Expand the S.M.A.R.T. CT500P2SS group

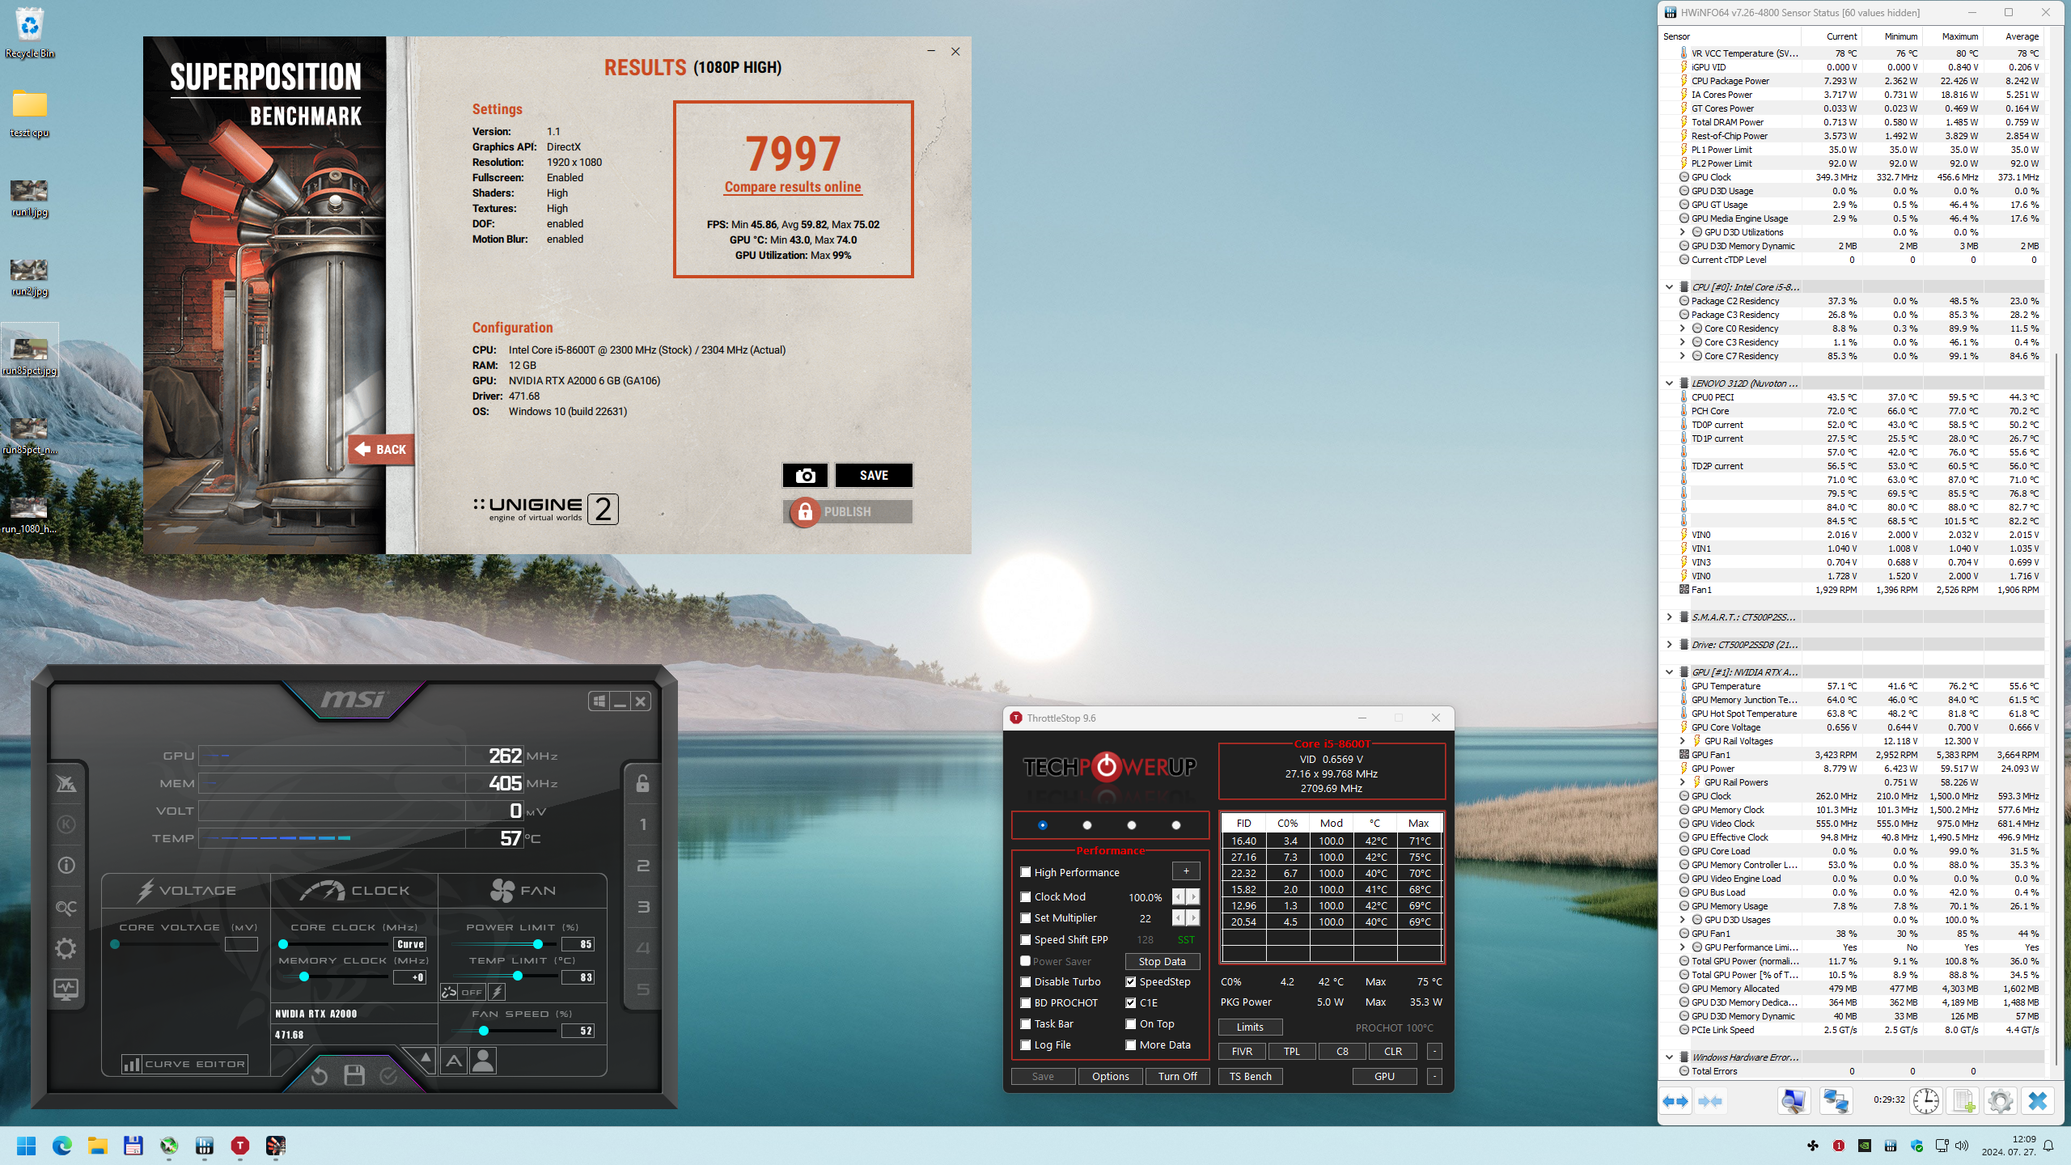click(x=1669, y=617)
